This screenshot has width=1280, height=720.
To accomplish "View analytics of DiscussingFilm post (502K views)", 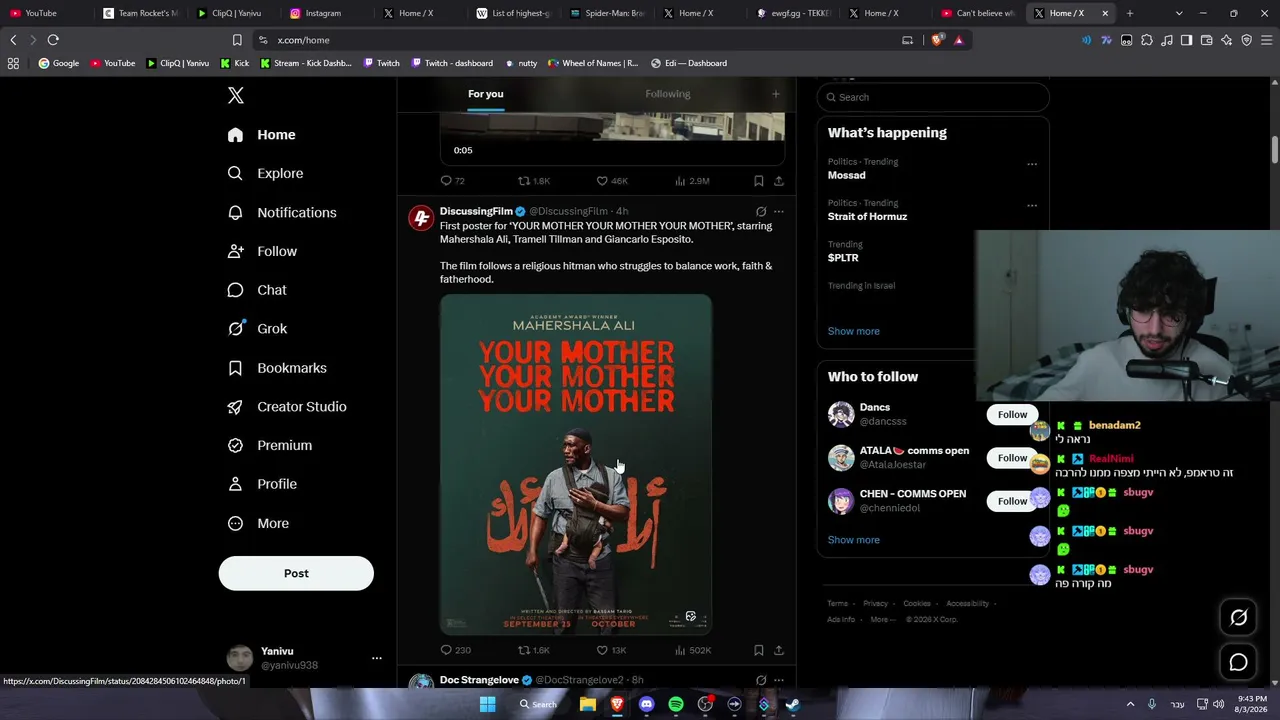I will point(693,650).
